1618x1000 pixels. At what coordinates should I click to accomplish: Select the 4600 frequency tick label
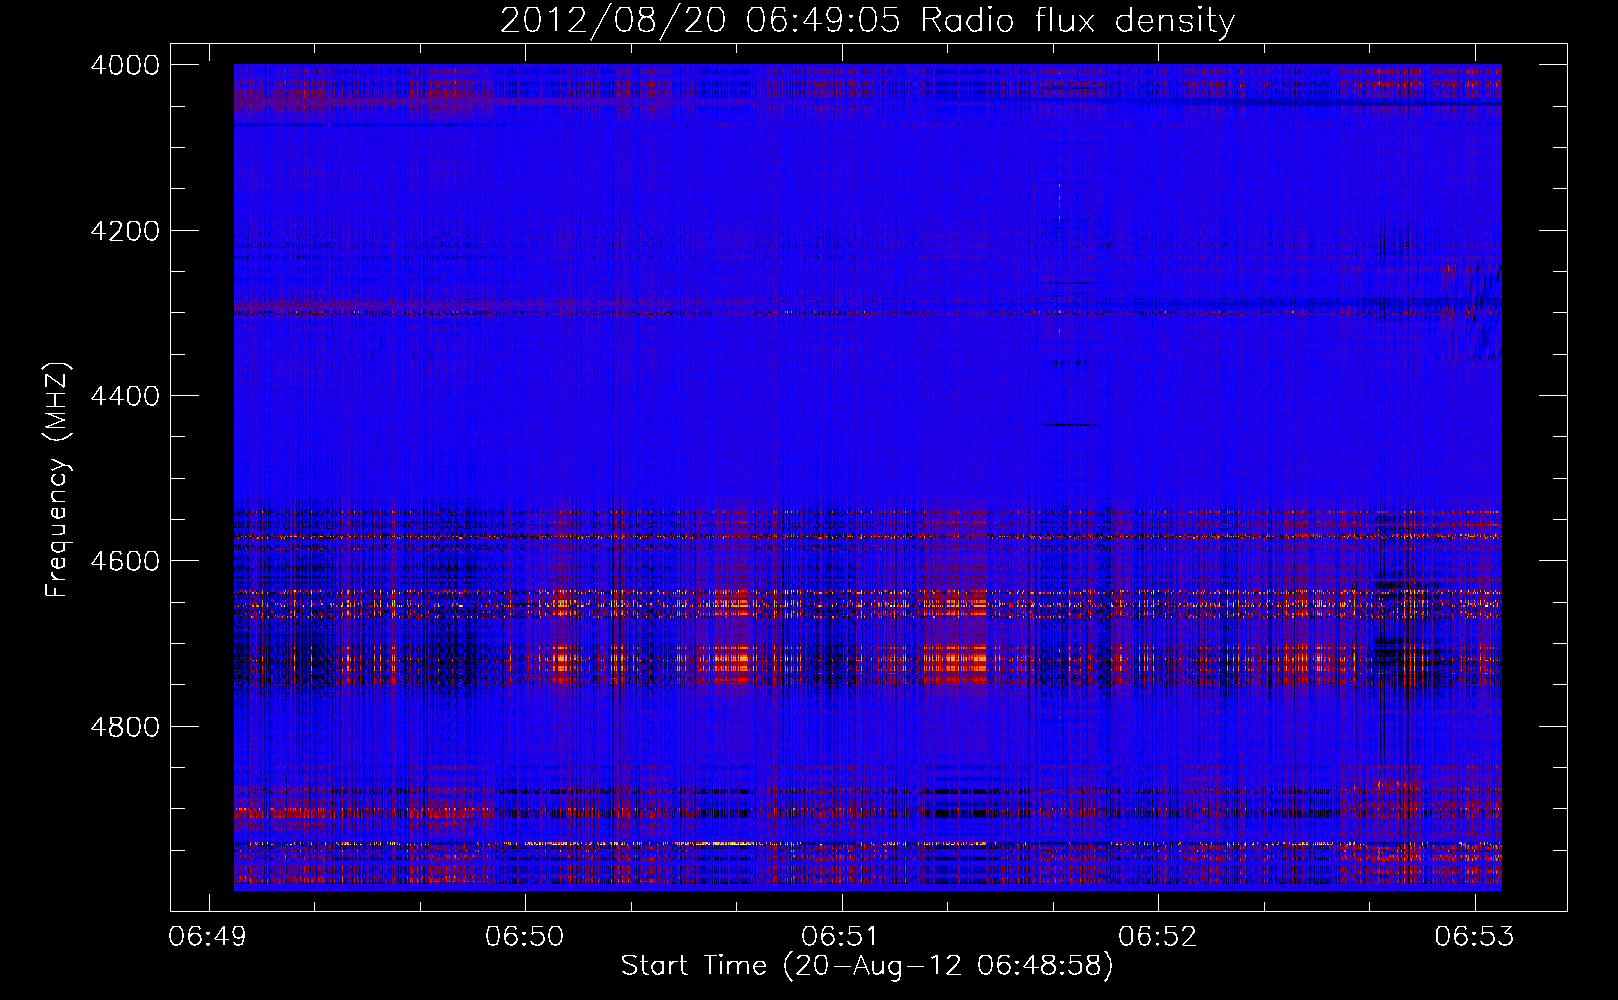pyautogui.click(x=125, y=561)
